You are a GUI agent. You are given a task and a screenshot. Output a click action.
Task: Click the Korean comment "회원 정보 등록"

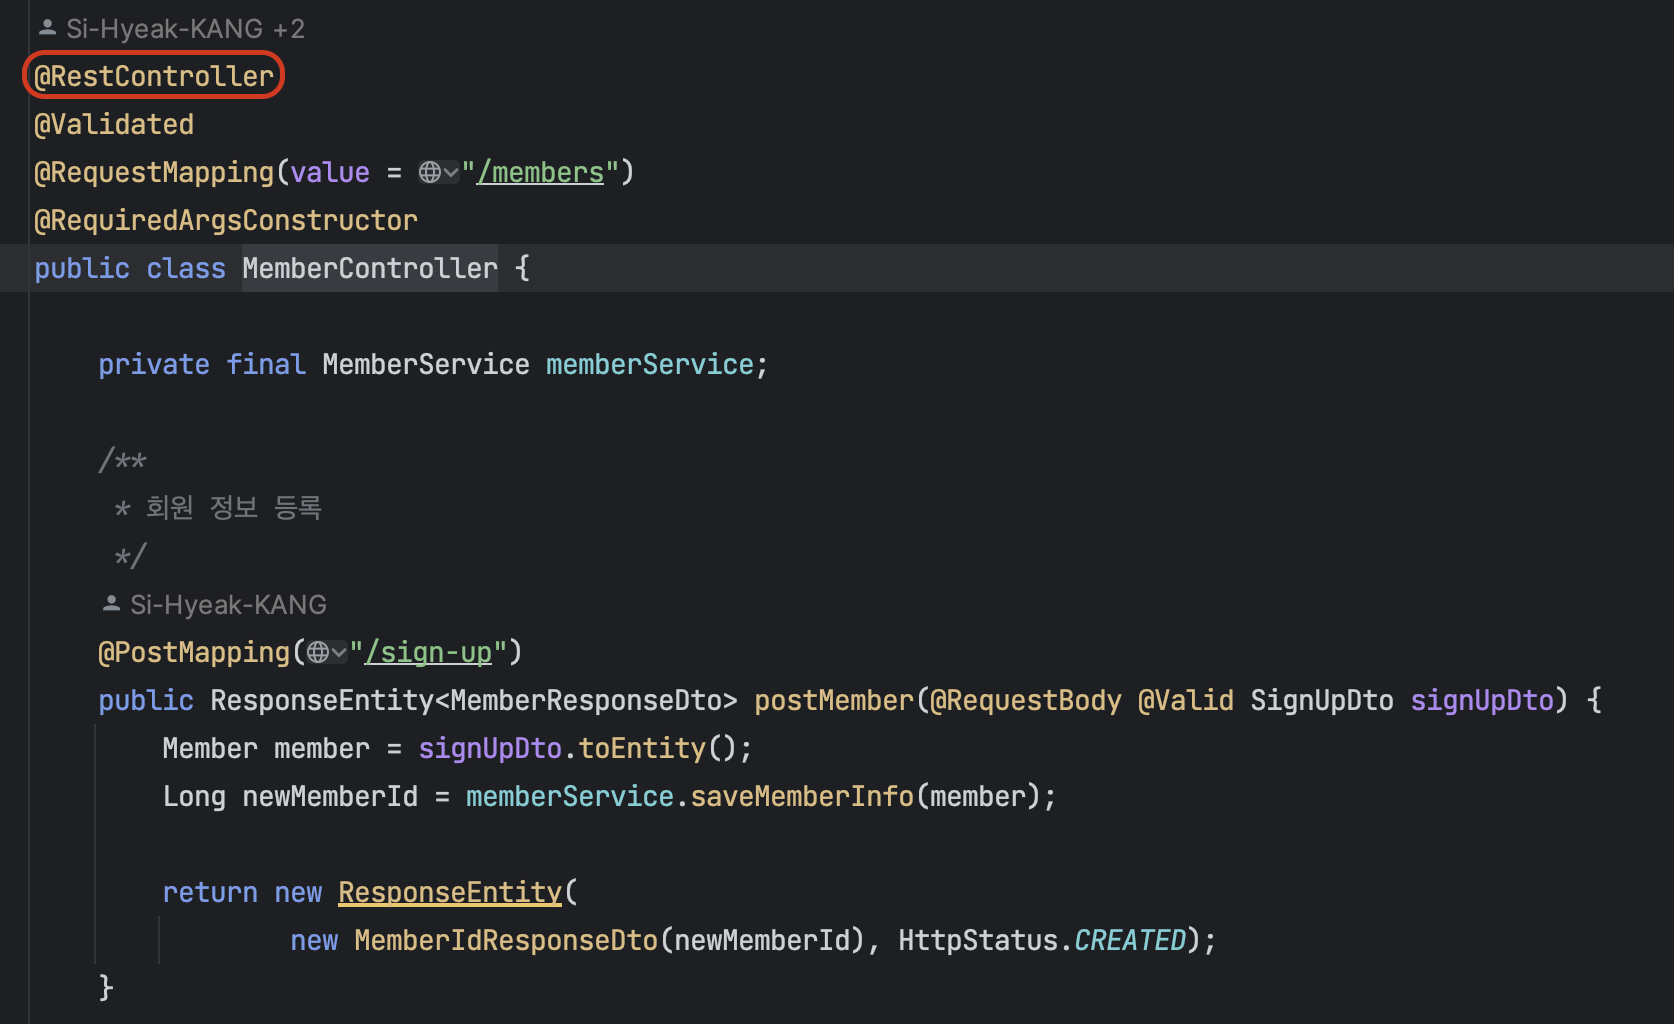coord(234,508)
